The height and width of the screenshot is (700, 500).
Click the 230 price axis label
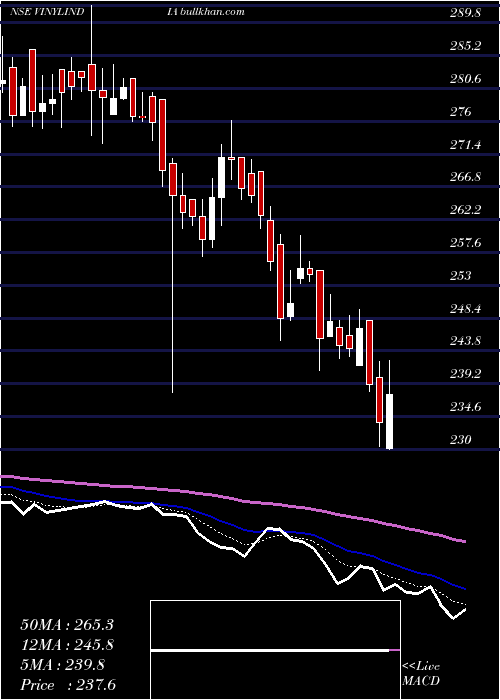460,440
